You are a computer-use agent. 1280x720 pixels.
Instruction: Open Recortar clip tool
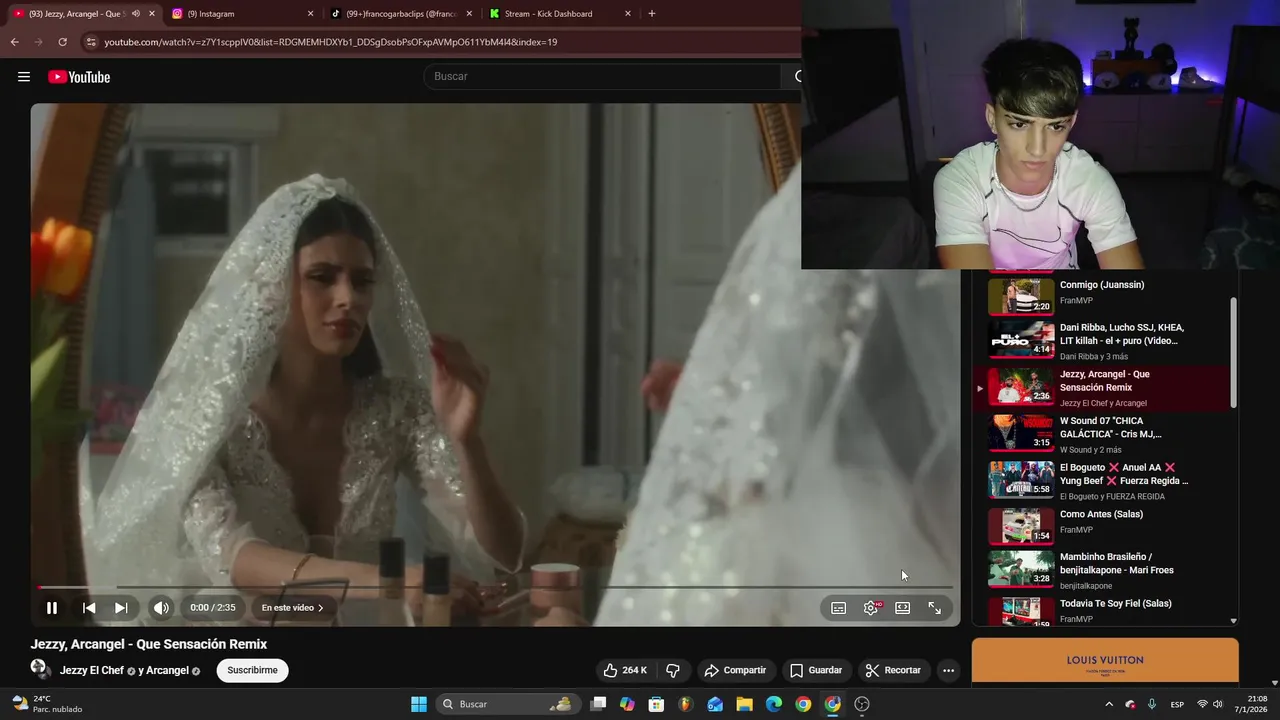coord(893,670)
